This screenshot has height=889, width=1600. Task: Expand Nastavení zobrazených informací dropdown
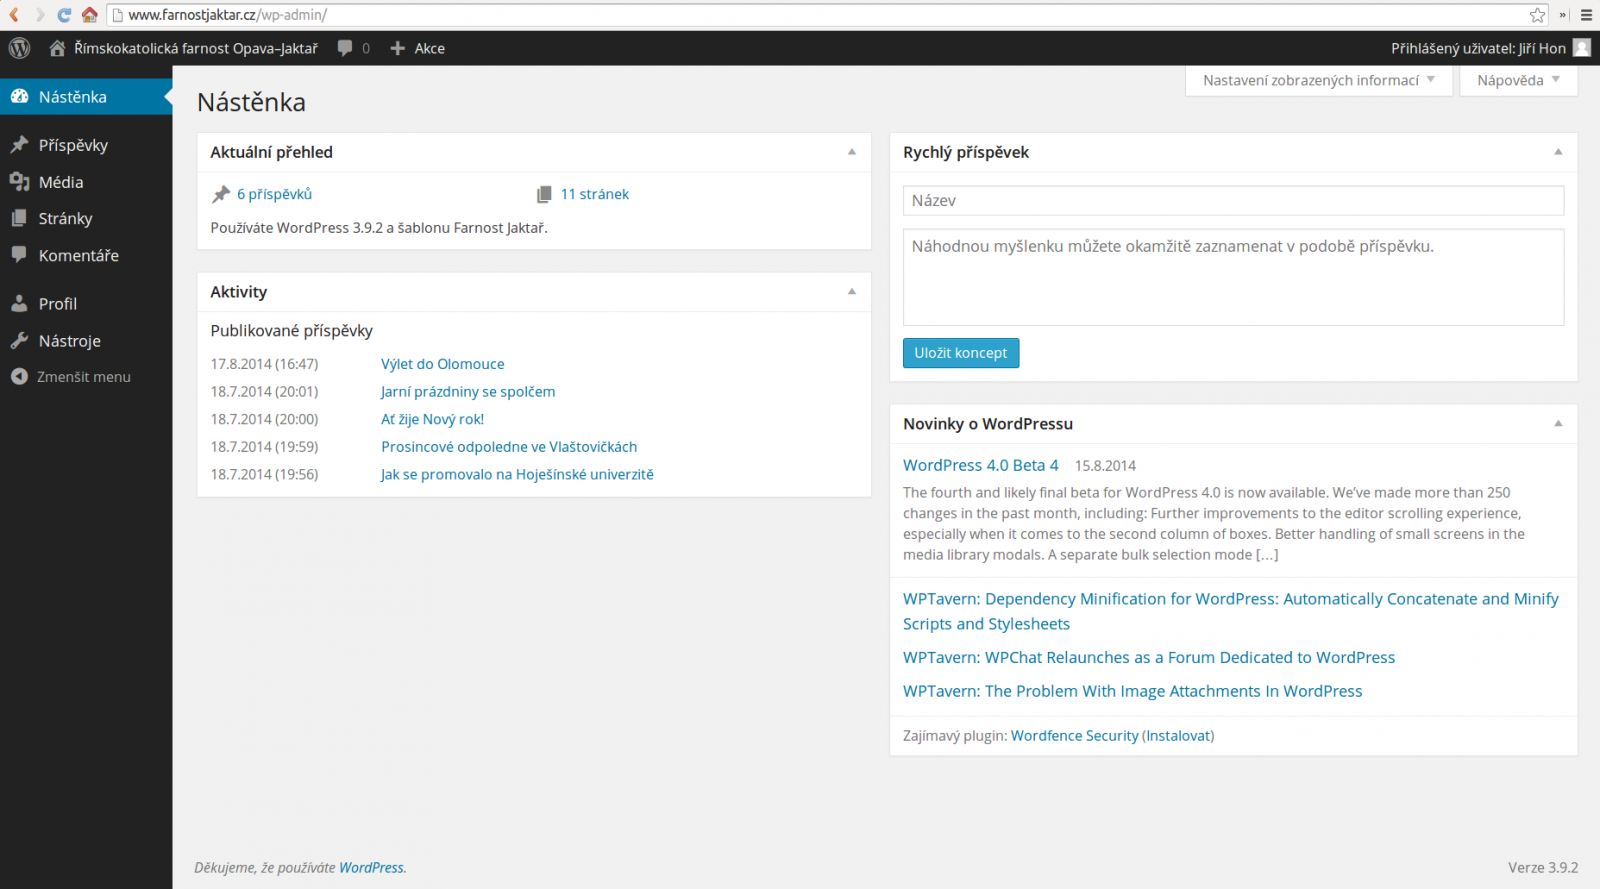[x=1318, y=81]
